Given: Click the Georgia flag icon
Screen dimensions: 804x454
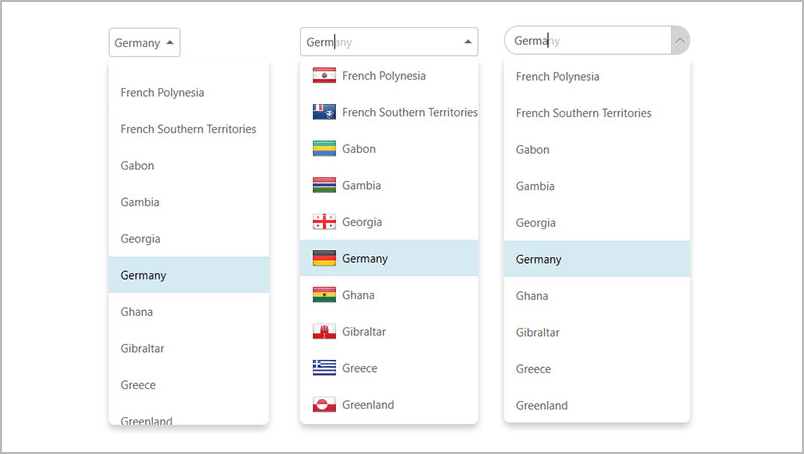Looking at the screenshot, I should pos(324,222).
